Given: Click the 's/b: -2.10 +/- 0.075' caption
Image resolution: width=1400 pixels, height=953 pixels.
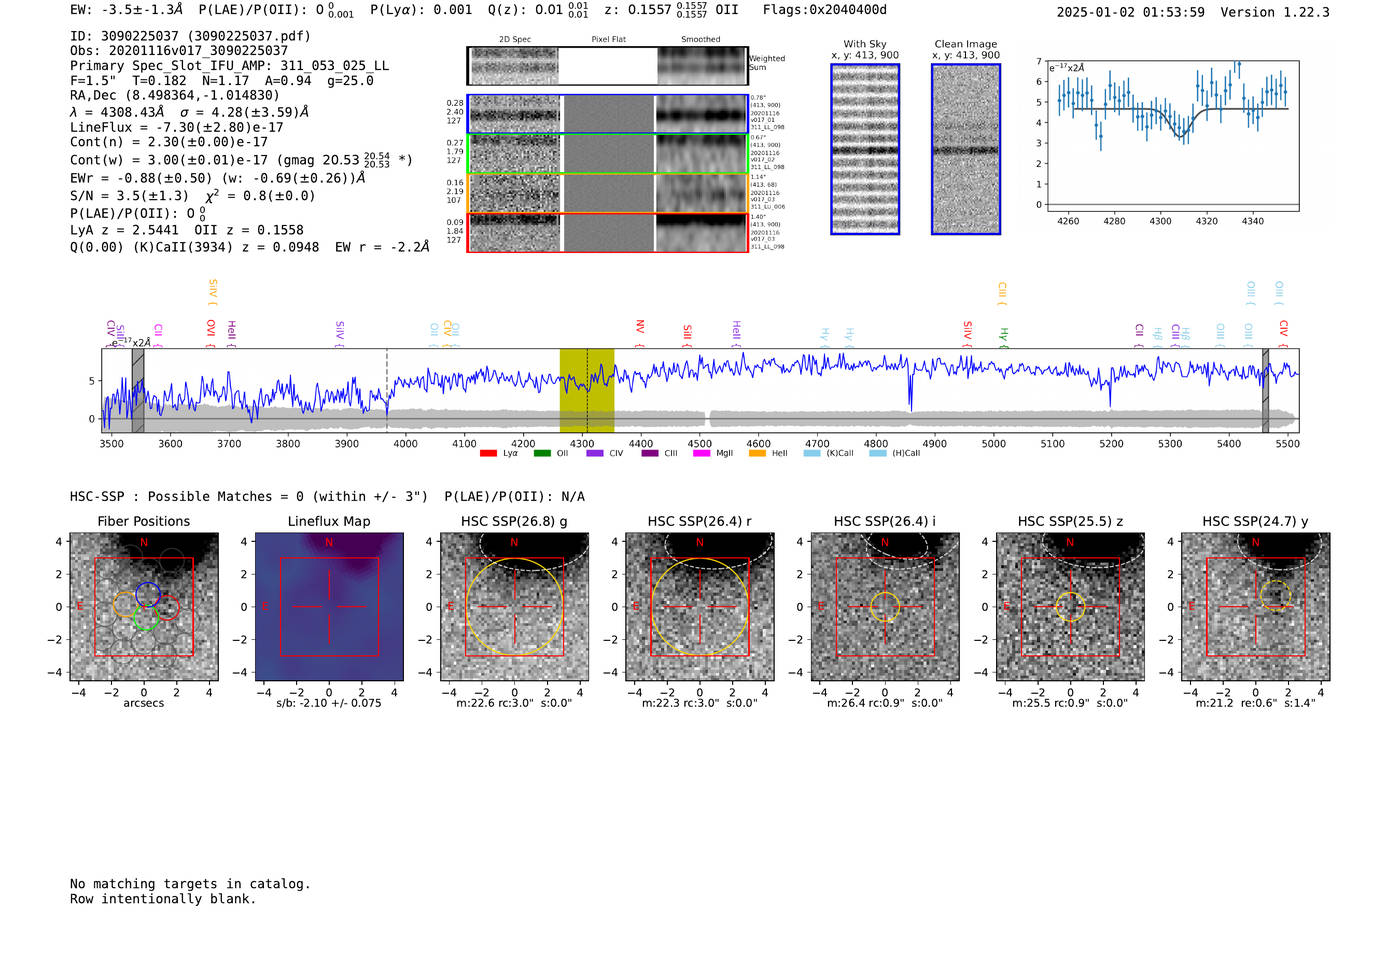Looking at the screenshot, I should pyautogui.click(x=329, y=703).
